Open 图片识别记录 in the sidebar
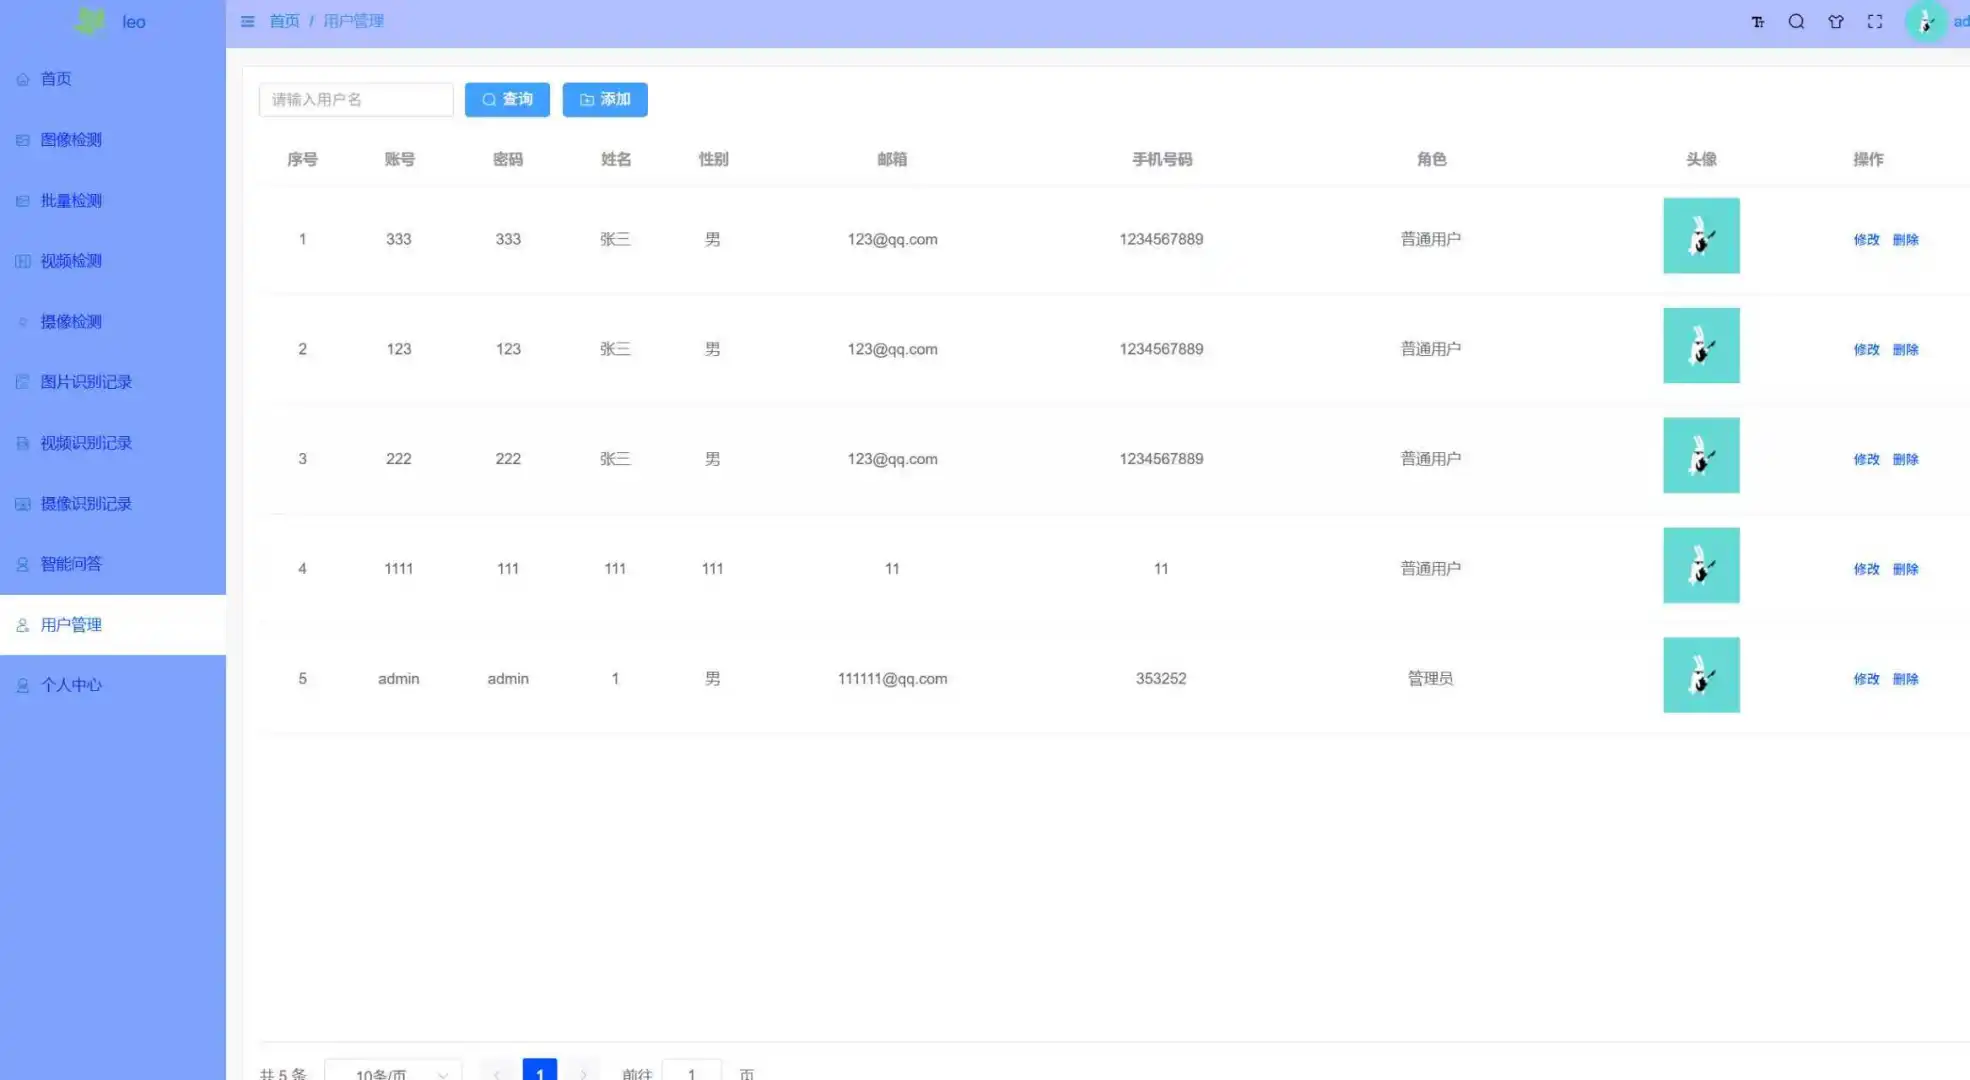Viewport: 1970px width, 1080px height. tap(85, 381)
